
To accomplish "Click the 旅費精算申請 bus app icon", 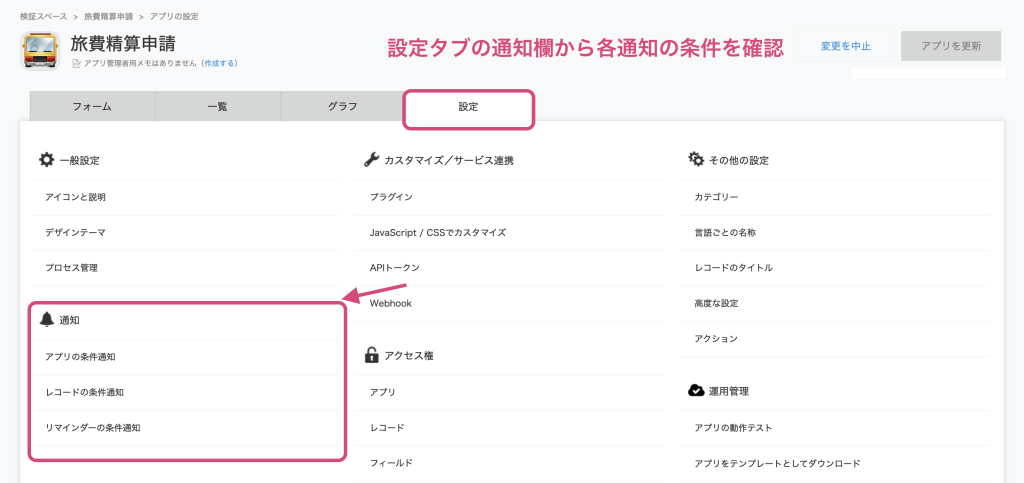I will click(40, 50).
